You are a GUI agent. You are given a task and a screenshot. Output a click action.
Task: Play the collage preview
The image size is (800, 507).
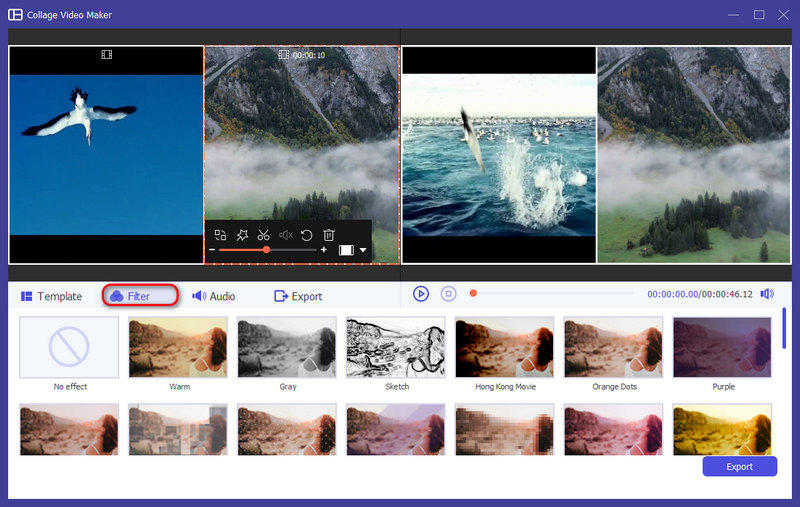coord(421,294)
